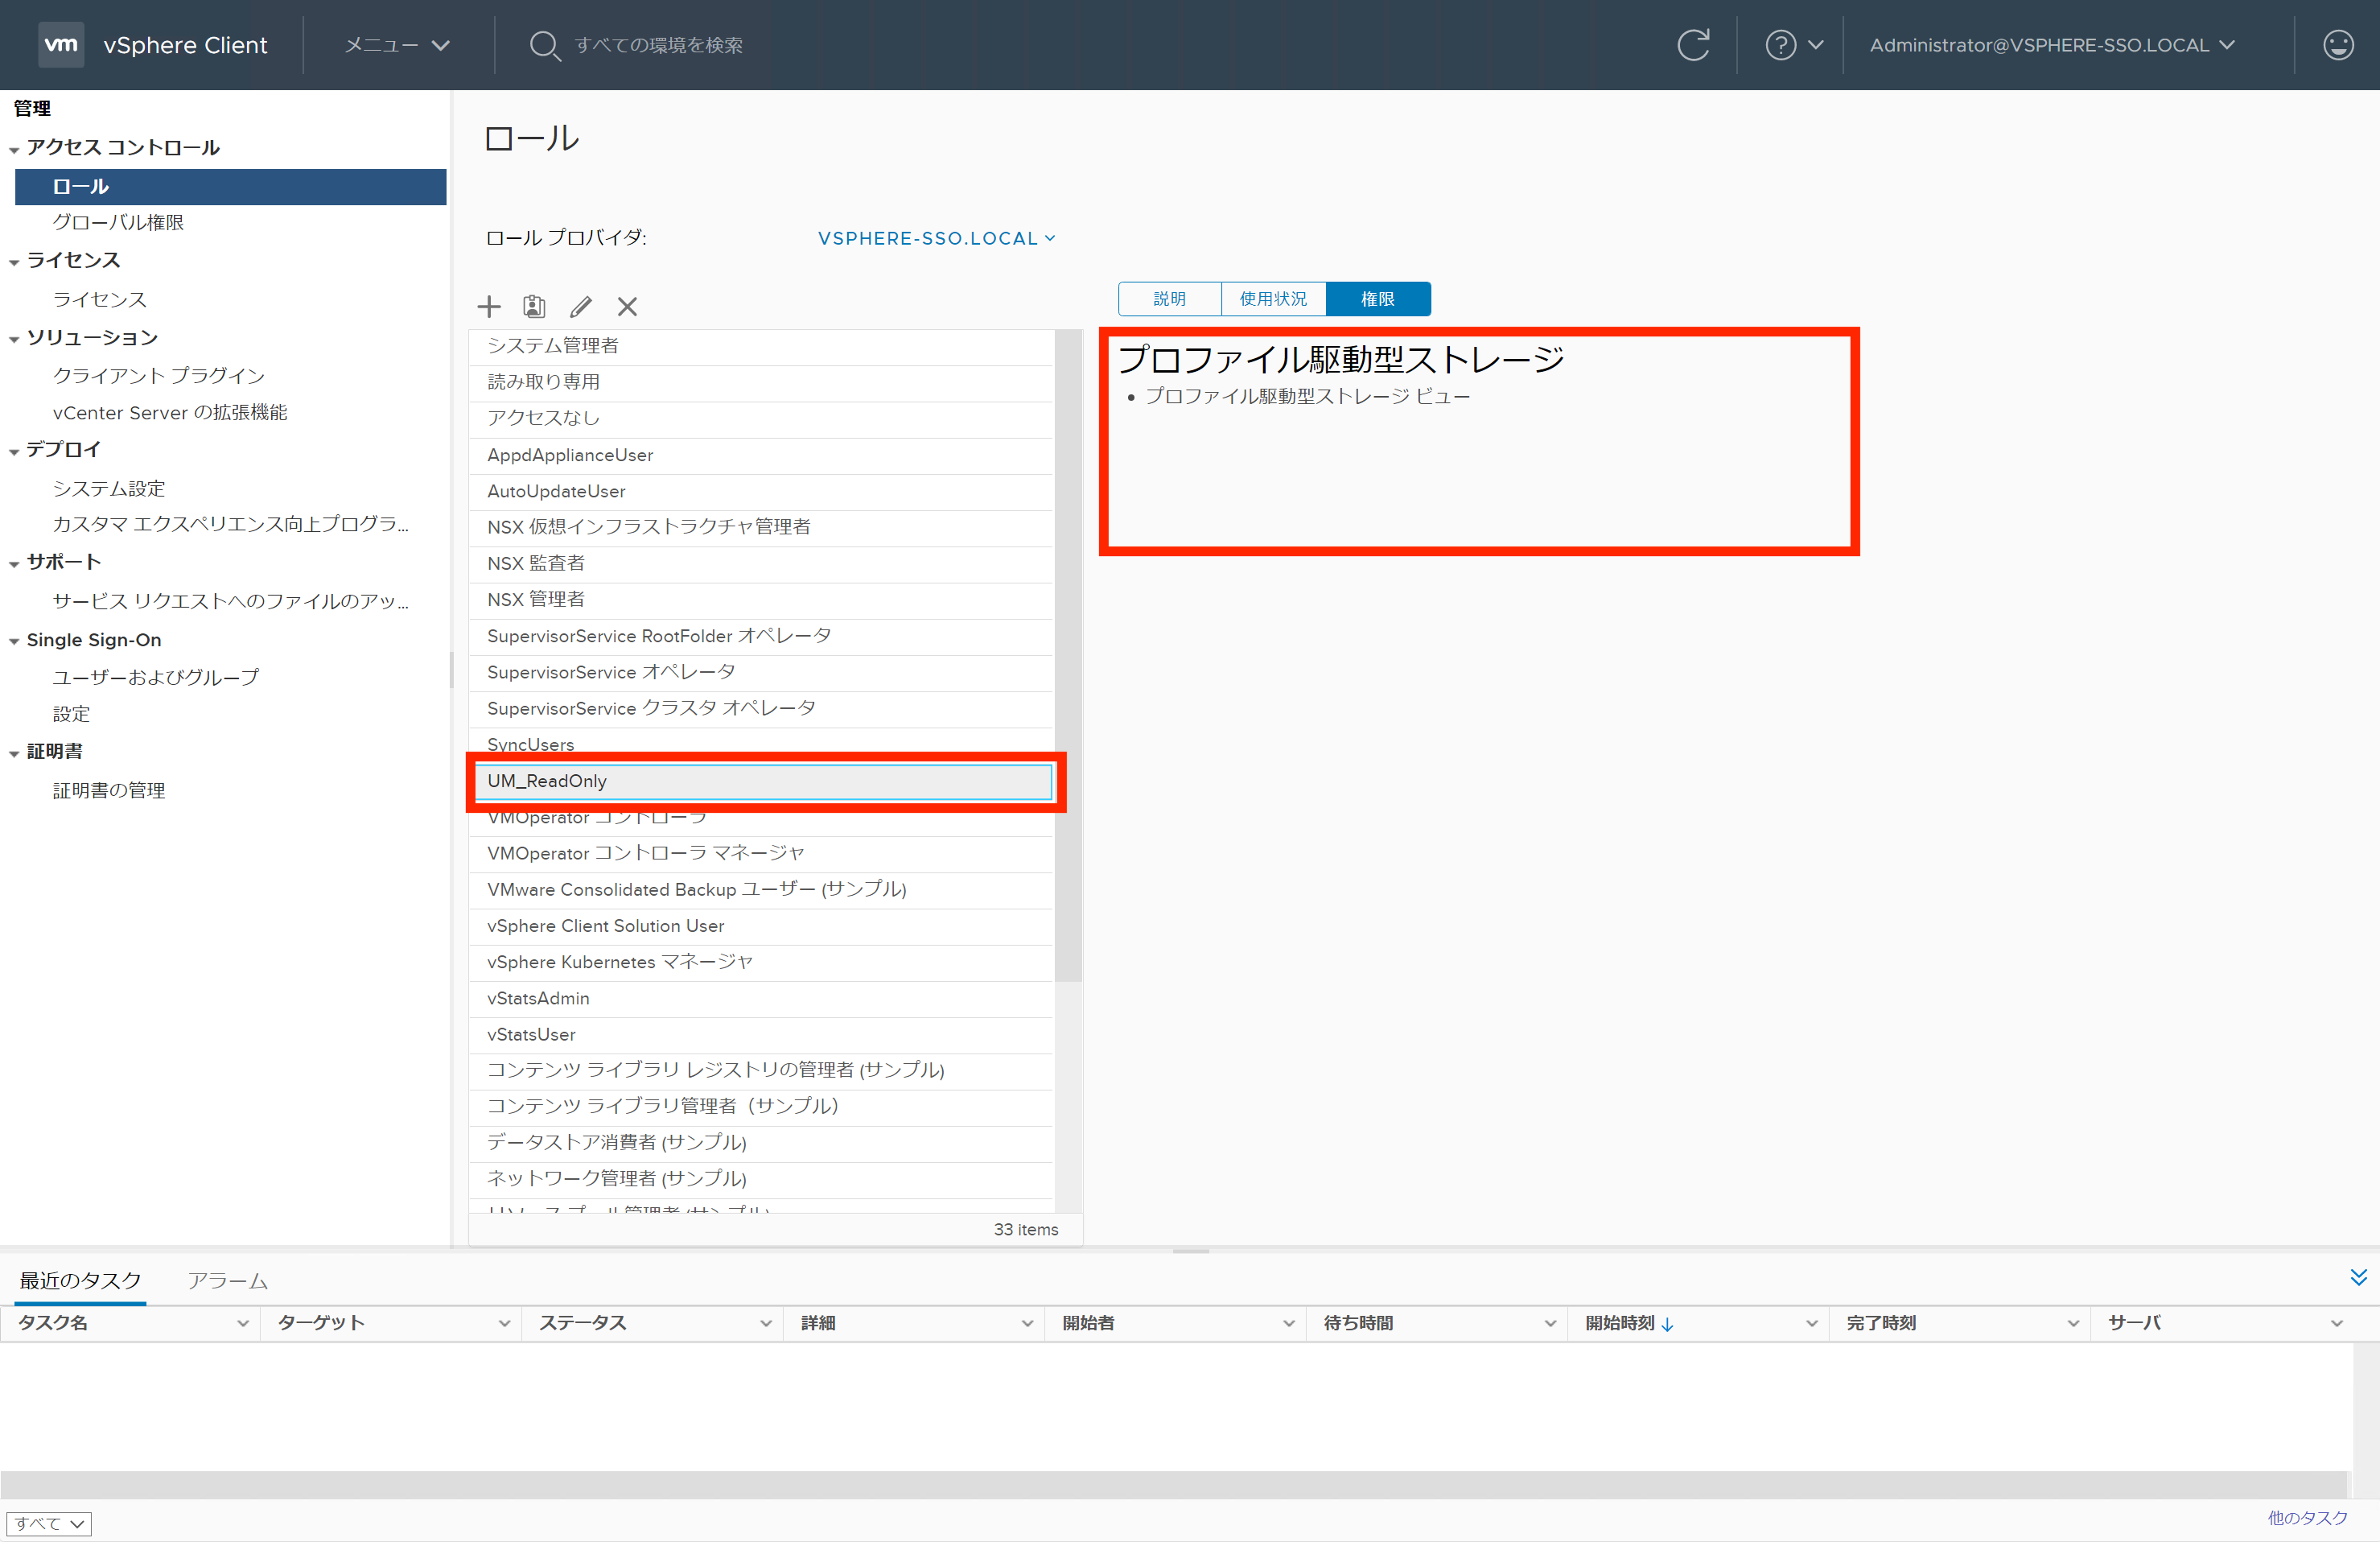Select SupervisorService クラスタ オペレータ role
This screenshot has height=1542, width=2380.
[761, 708]
